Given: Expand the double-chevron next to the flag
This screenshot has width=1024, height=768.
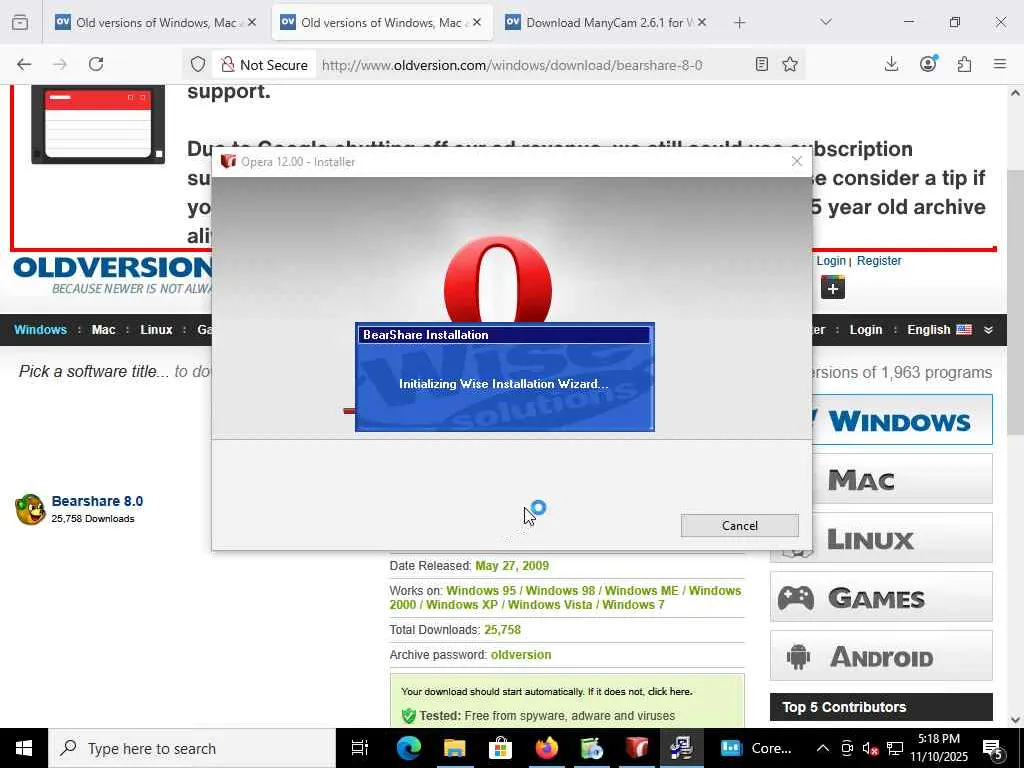Looking at the screenshot, I should click(989, 330).
